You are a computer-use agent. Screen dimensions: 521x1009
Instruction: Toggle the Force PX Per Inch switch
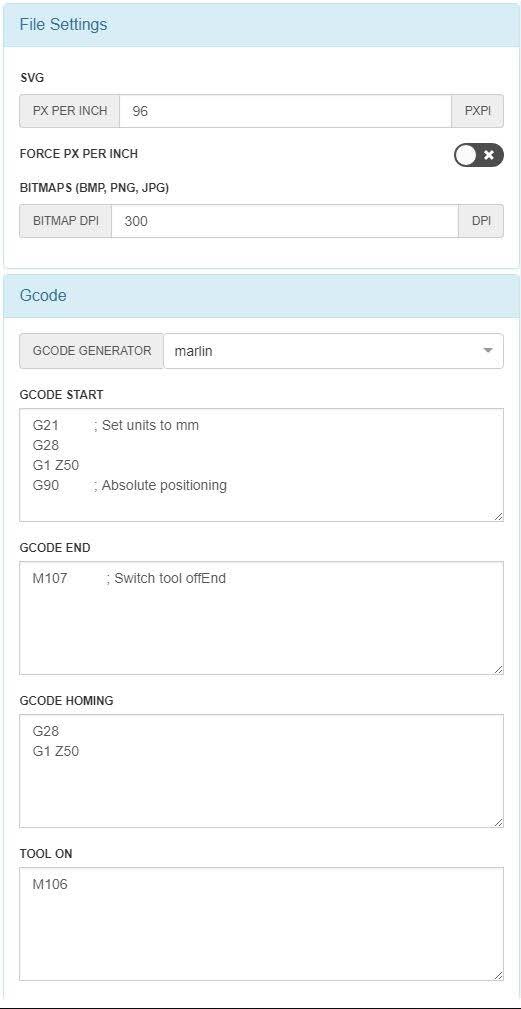point(479,155)
